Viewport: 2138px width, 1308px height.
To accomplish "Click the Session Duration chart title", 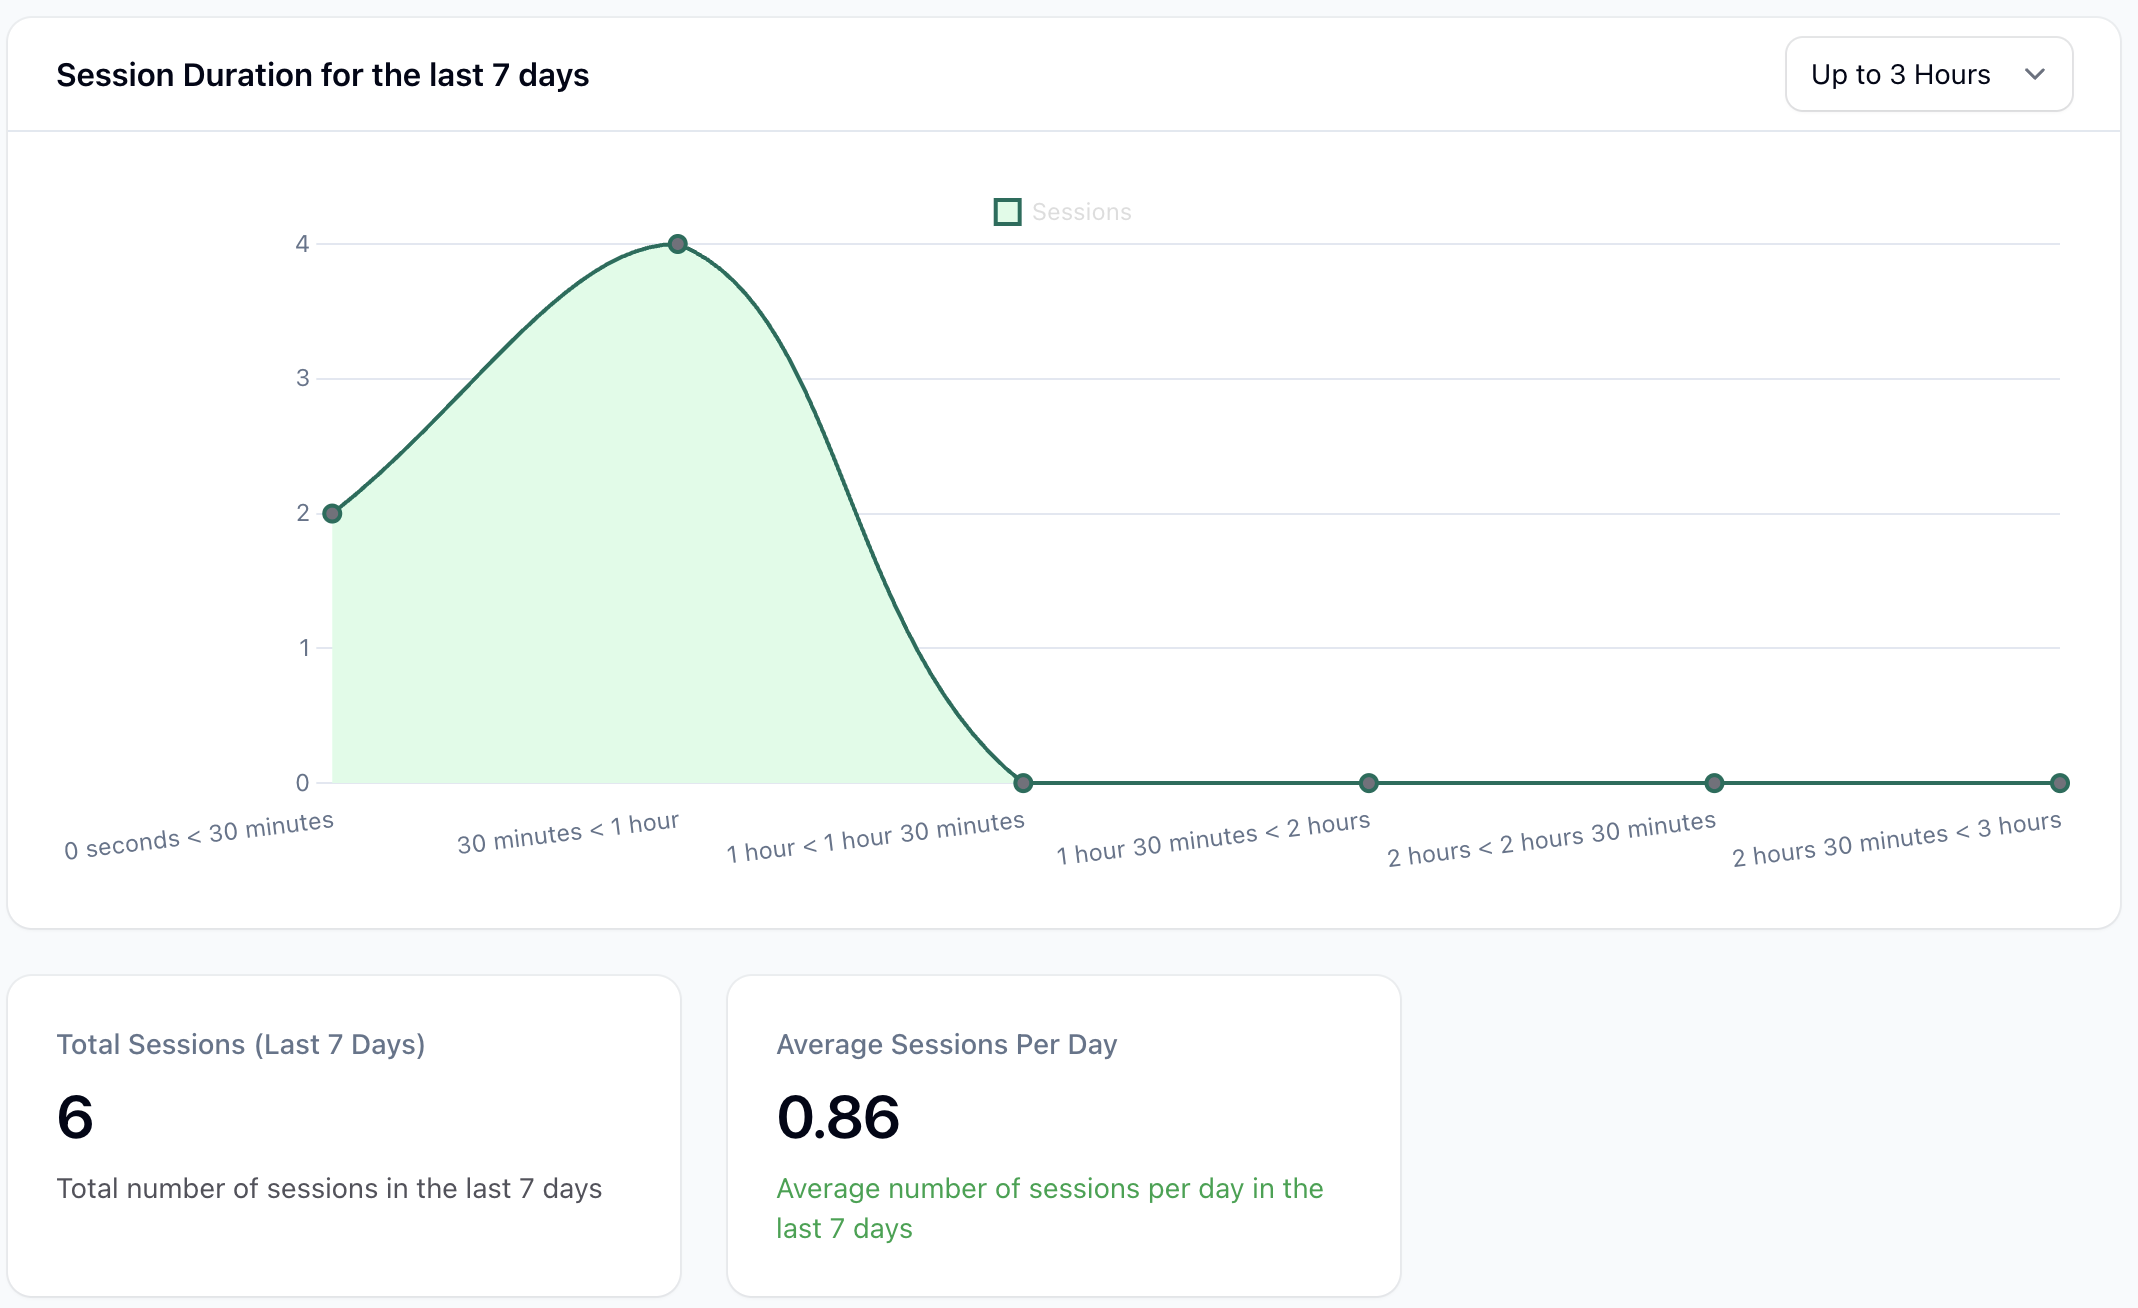I will (322, 75).
